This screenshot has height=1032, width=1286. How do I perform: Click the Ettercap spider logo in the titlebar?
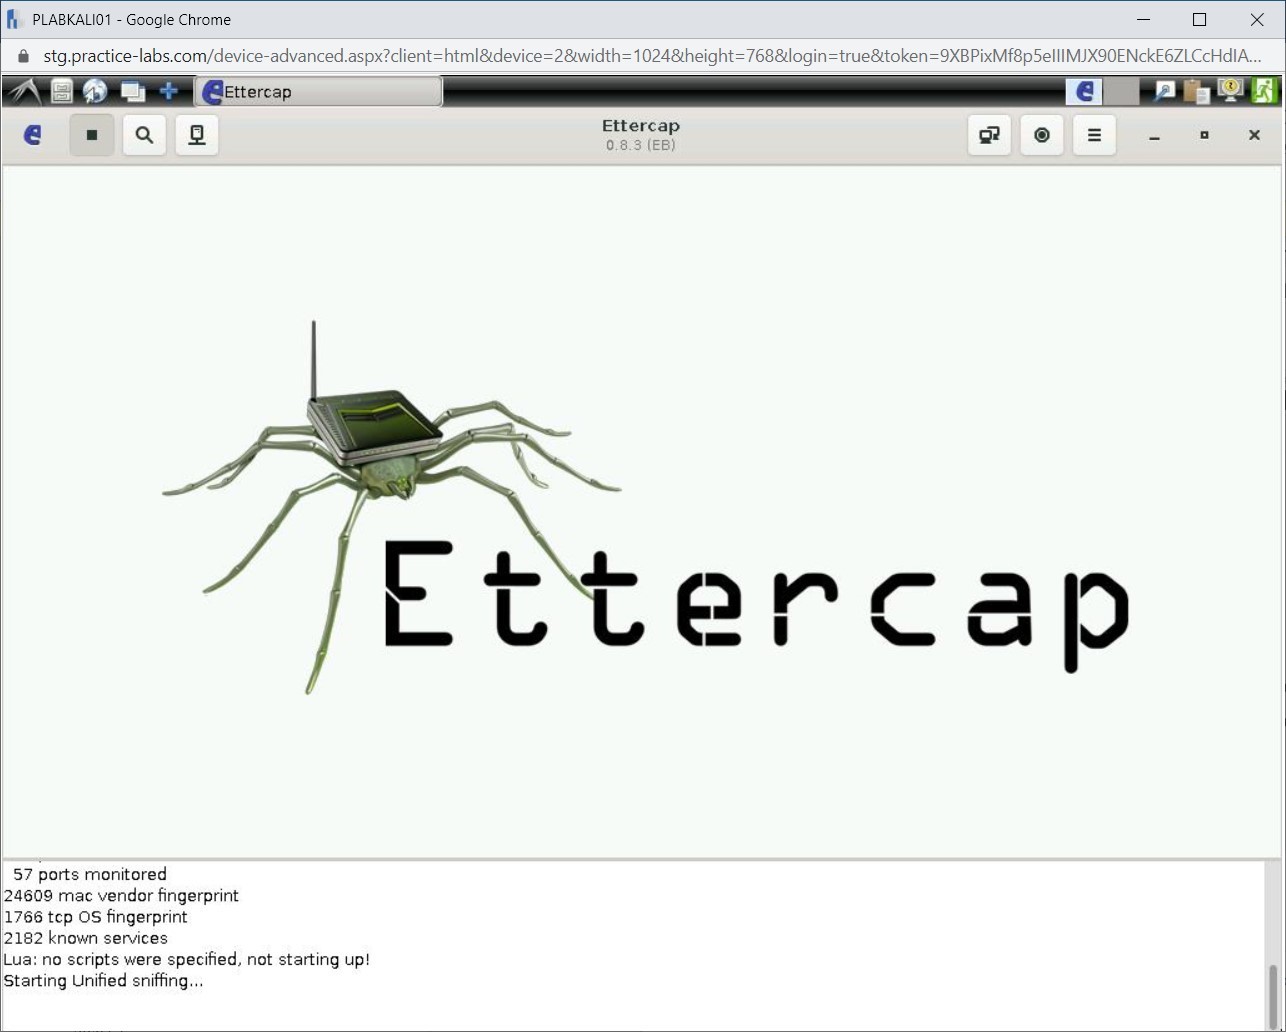tap(31, 135)
